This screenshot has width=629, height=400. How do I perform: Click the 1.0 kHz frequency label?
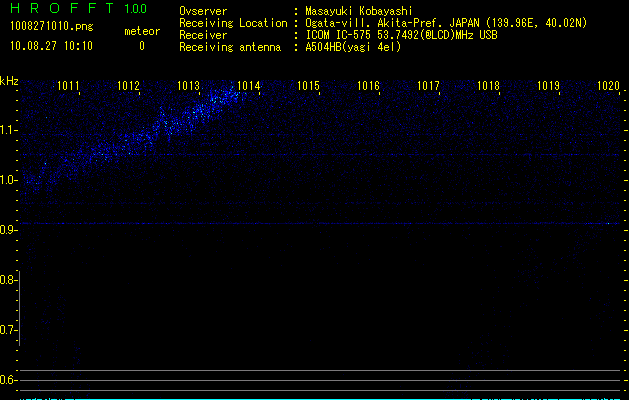point(8,180)
